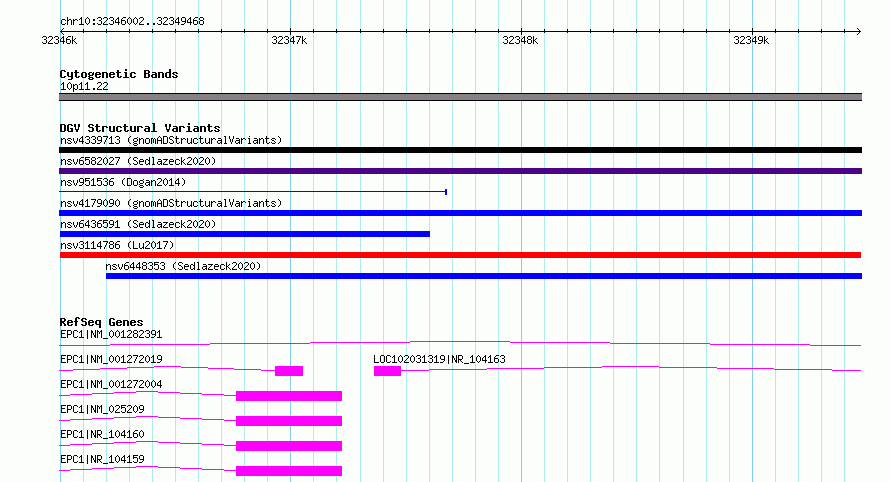This screenshot has height=482, width=890.
Task: Click the small exon box of EPC1|NM_001272019
Action: pyautogui.click(x=289, y=371)
